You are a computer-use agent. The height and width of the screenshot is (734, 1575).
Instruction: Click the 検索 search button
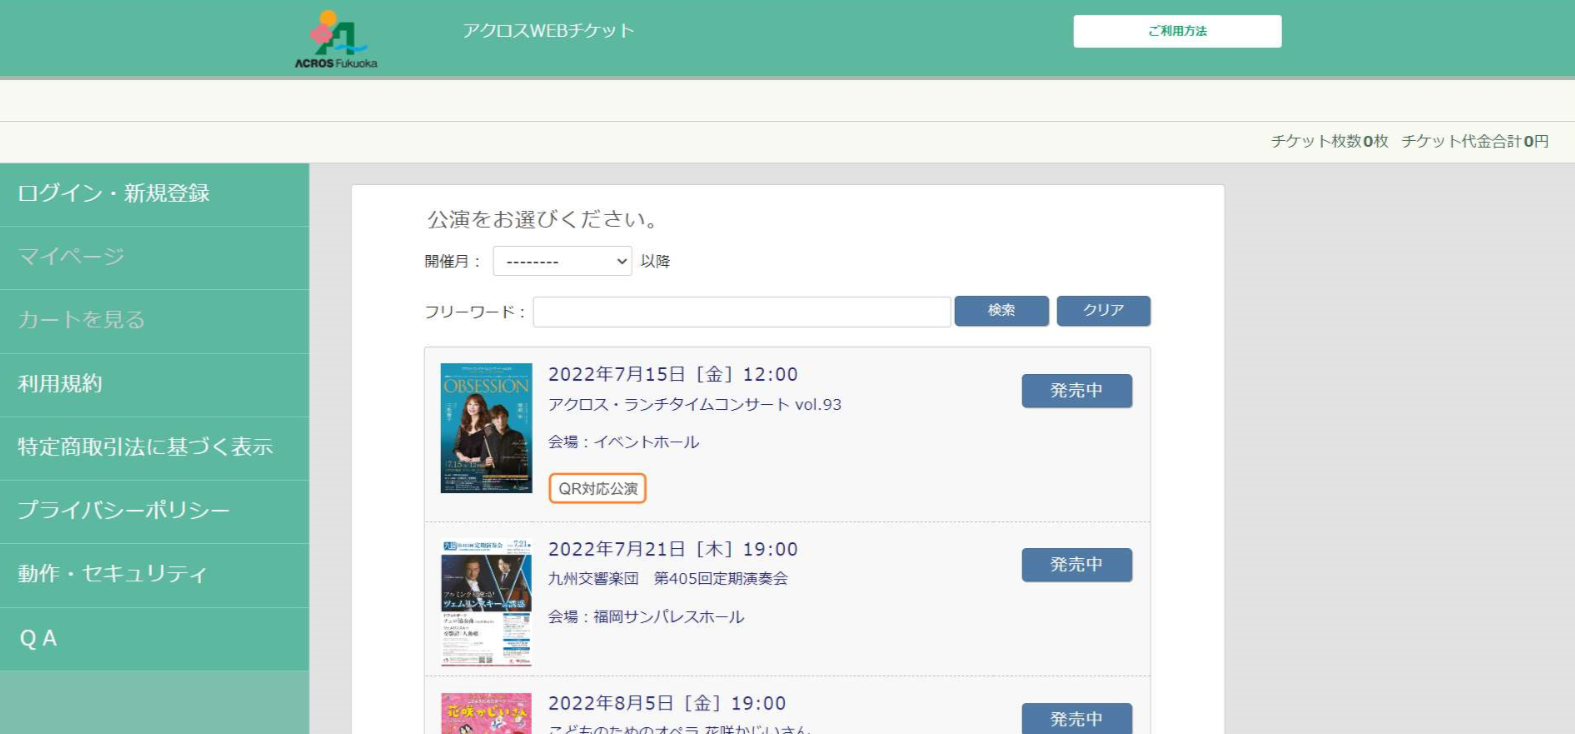[1001, 311]
